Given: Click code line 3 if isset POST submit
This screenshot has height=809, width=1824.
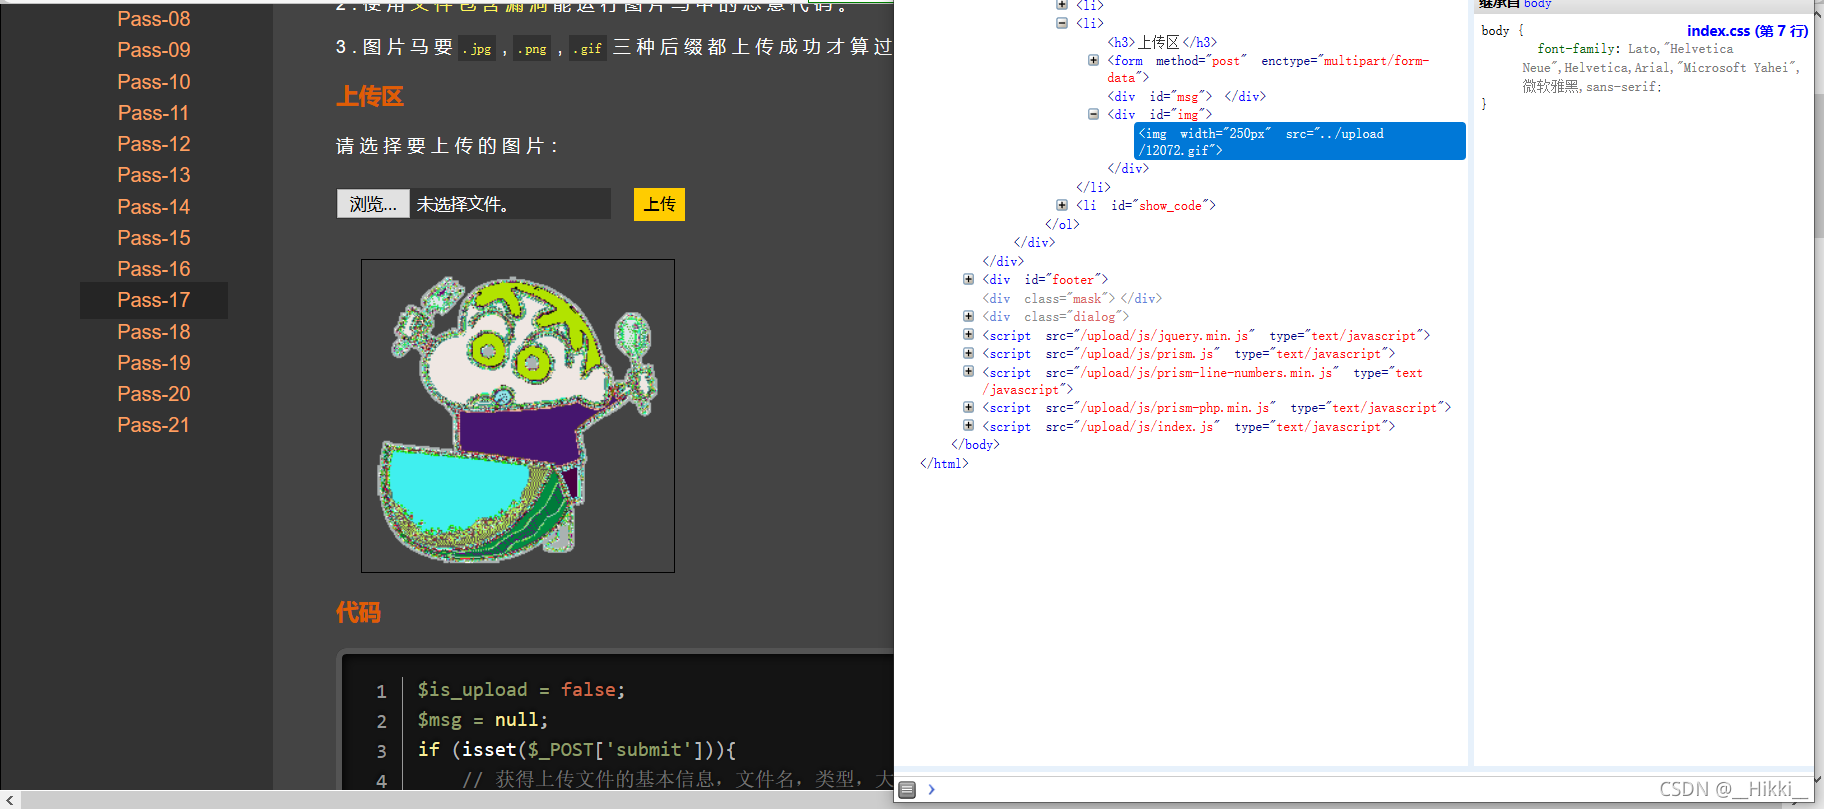Looking at the screenshot, I should 577,750.
